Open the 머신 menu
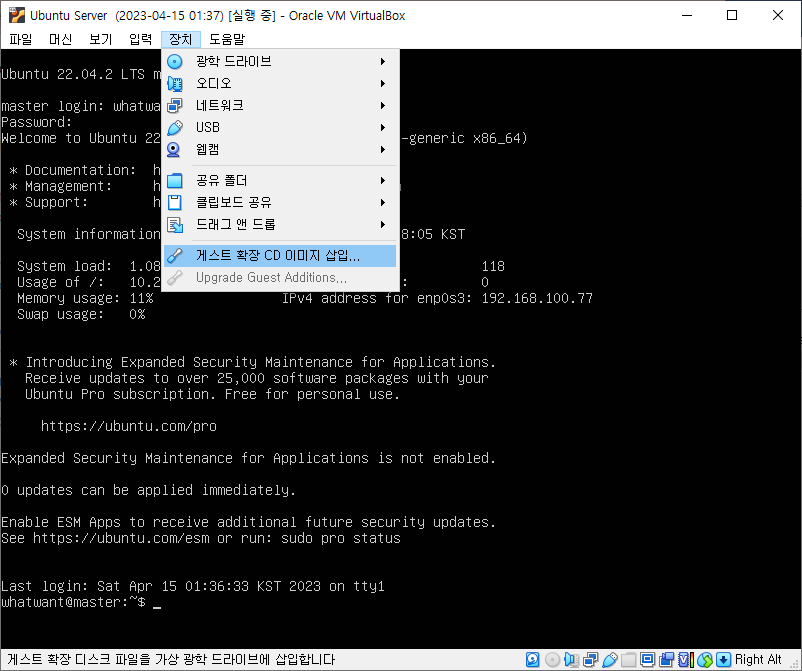This screenshot has width=802, height=671. click(x=60, y=39)
